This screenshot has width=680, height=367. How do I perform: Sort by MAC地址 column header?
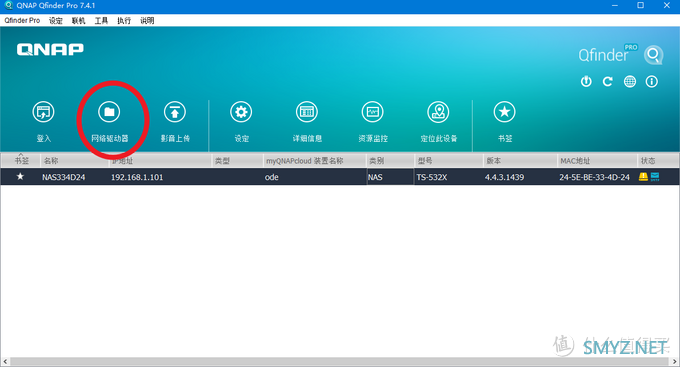597,161
